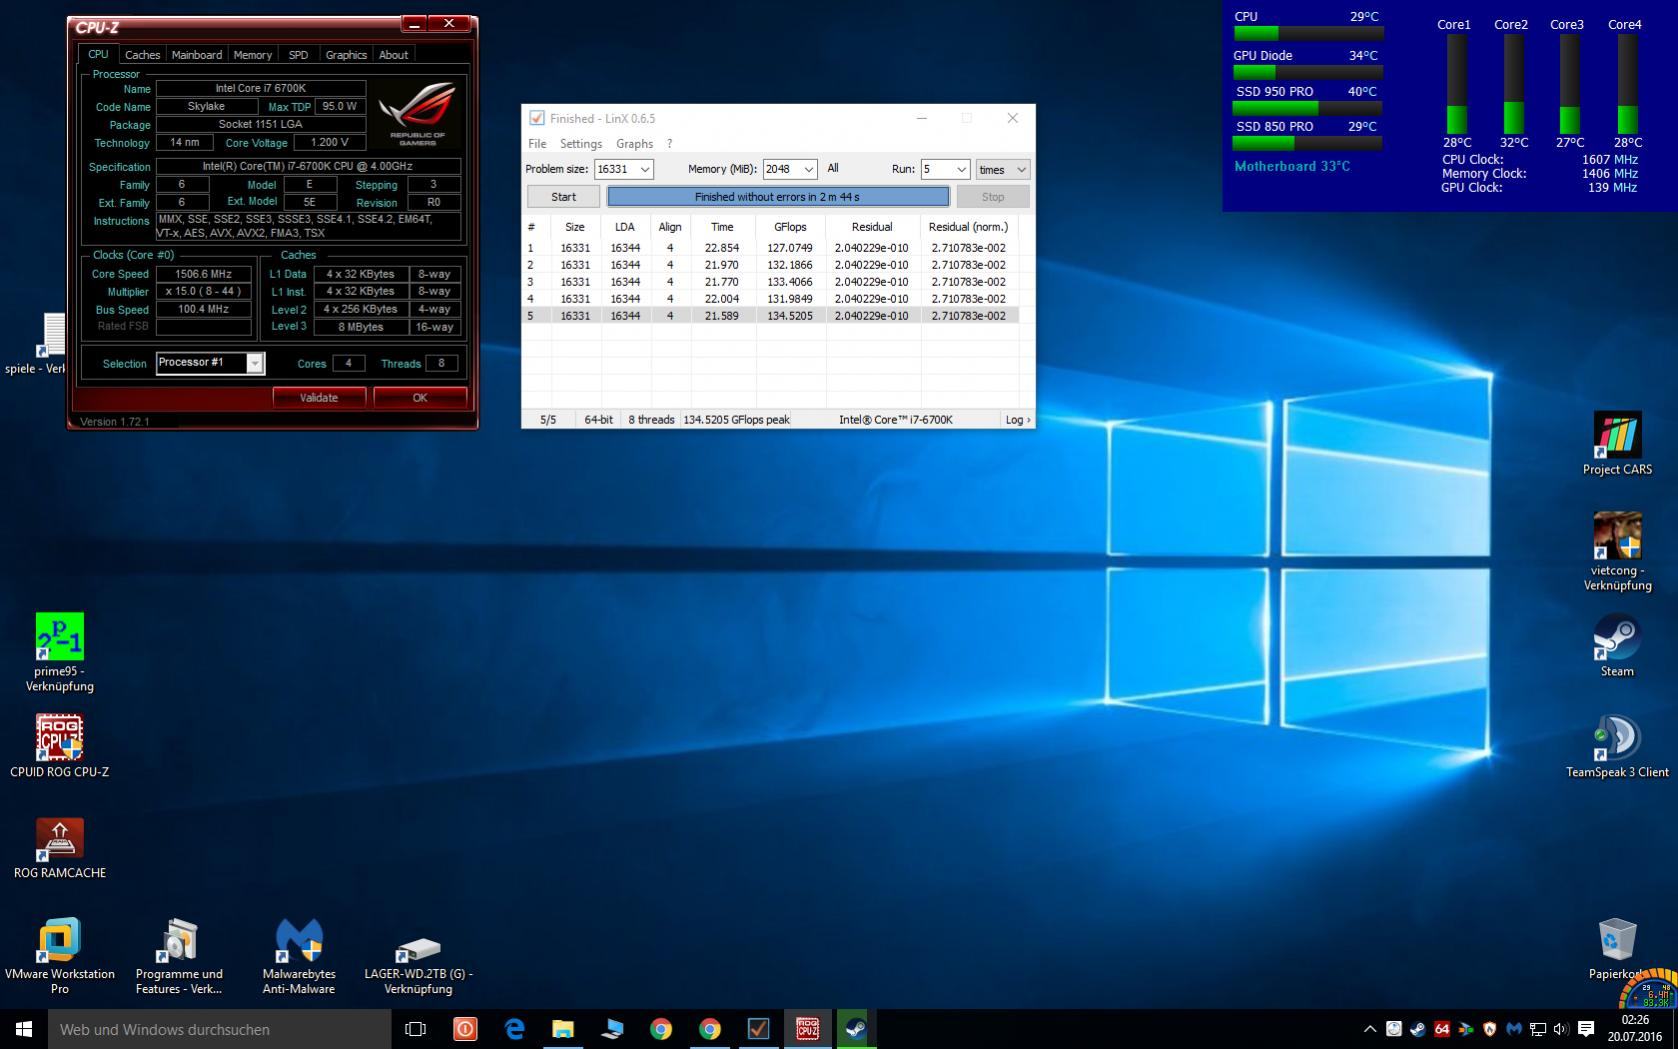
Task: Select result row 3 with 133.4066 GFlops
Action: [770, 282]
